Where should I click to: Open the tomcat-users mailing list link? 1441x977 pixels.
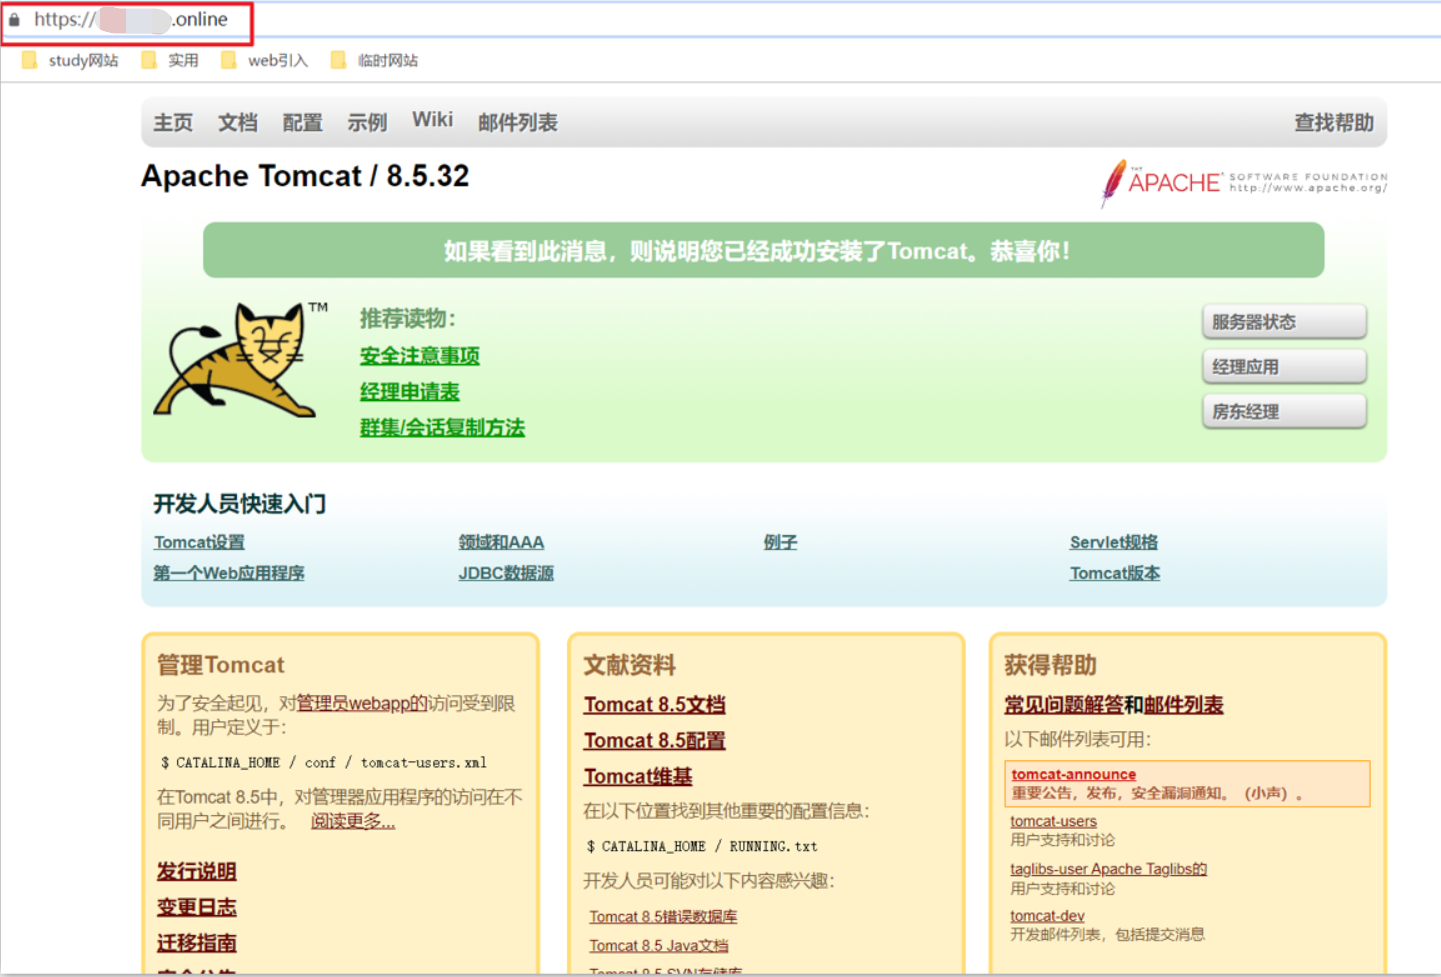(x=1053, y=821)
